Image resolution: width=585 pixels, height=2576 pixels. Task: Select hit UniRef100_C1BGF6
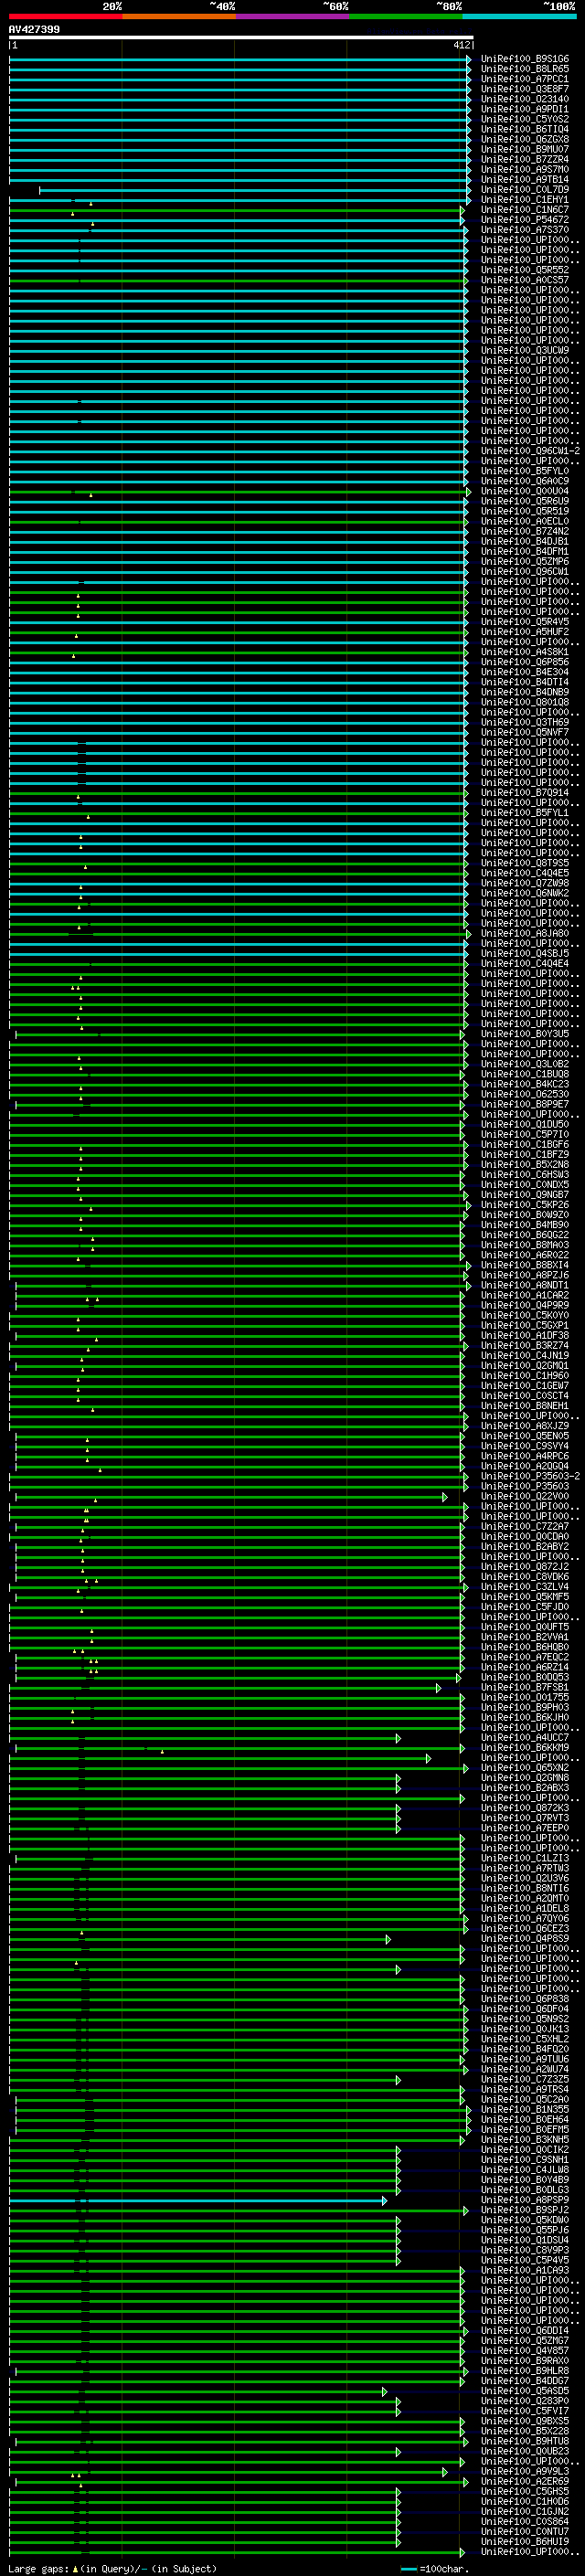(x=525, y=1144)
